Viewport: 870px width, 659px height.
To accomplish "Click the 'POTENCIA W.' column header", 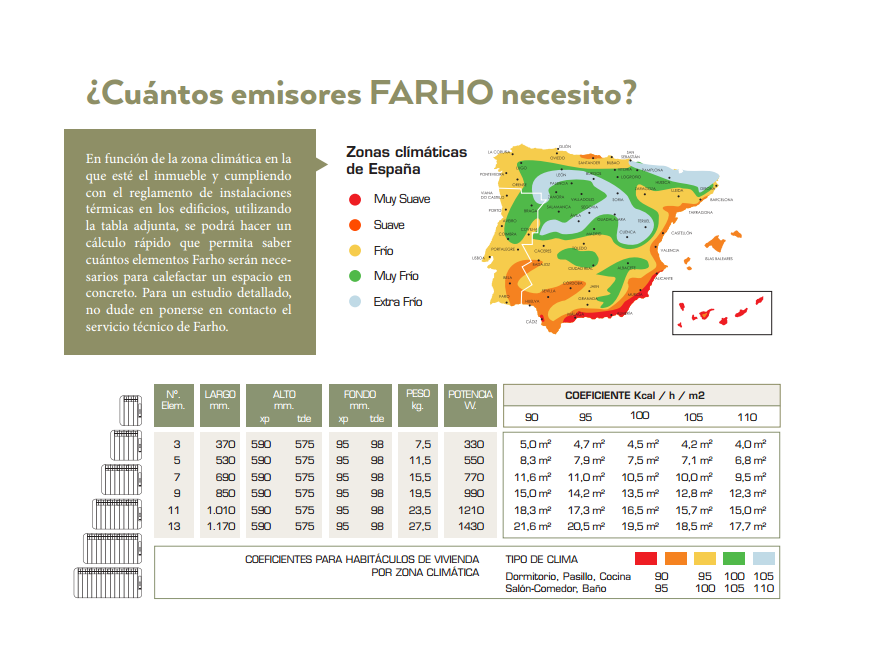I will 471,405.
